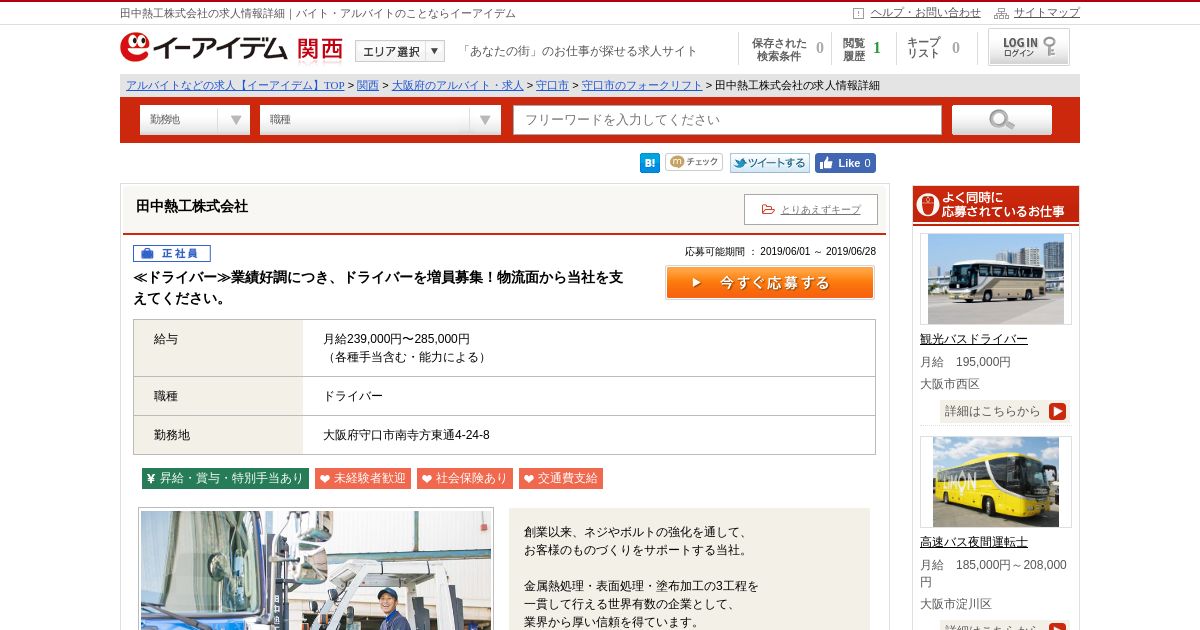1200x630 pixels.
Task: Click the sitemap icon
Action: click(x=1001, y=13)
